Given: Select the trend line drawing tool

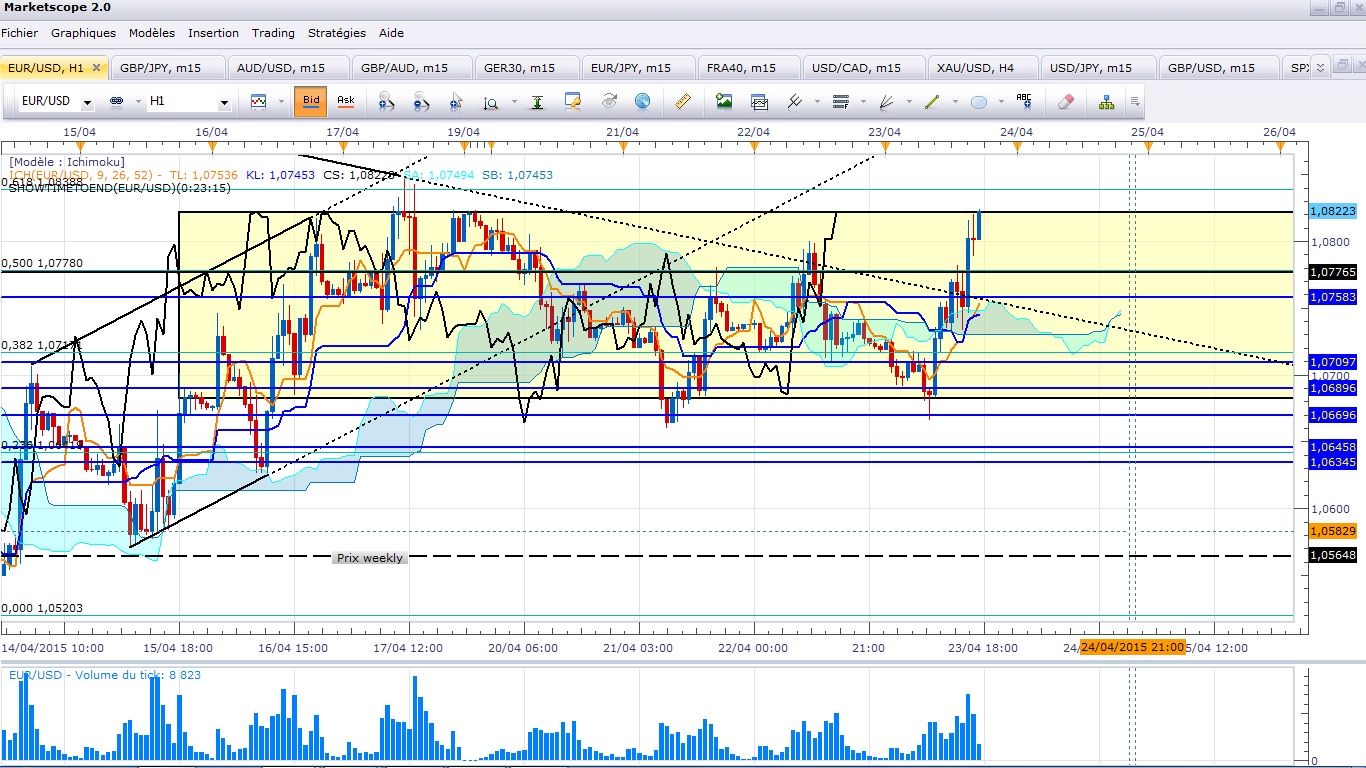Looking at the screenshot, I should point(932,102).
